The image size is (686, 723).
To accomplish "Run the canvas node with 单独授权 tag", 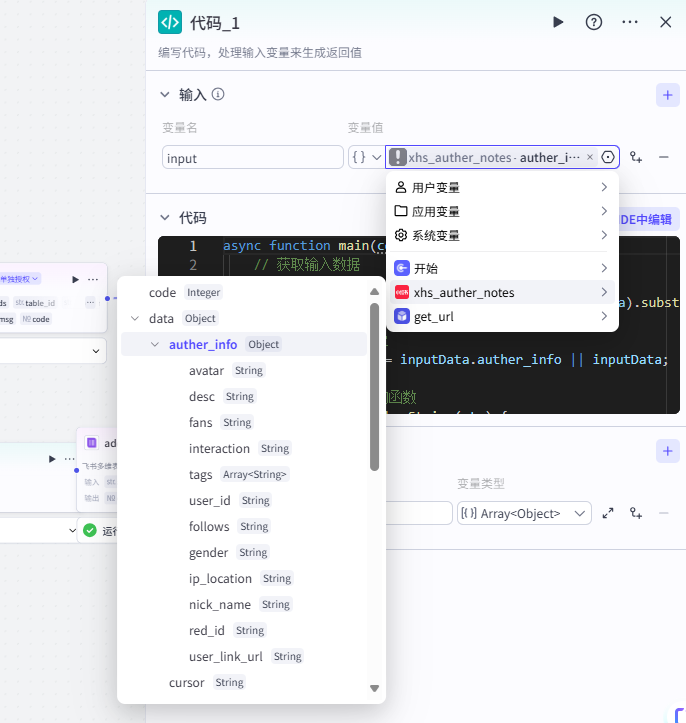I will (x=75, y=279).
